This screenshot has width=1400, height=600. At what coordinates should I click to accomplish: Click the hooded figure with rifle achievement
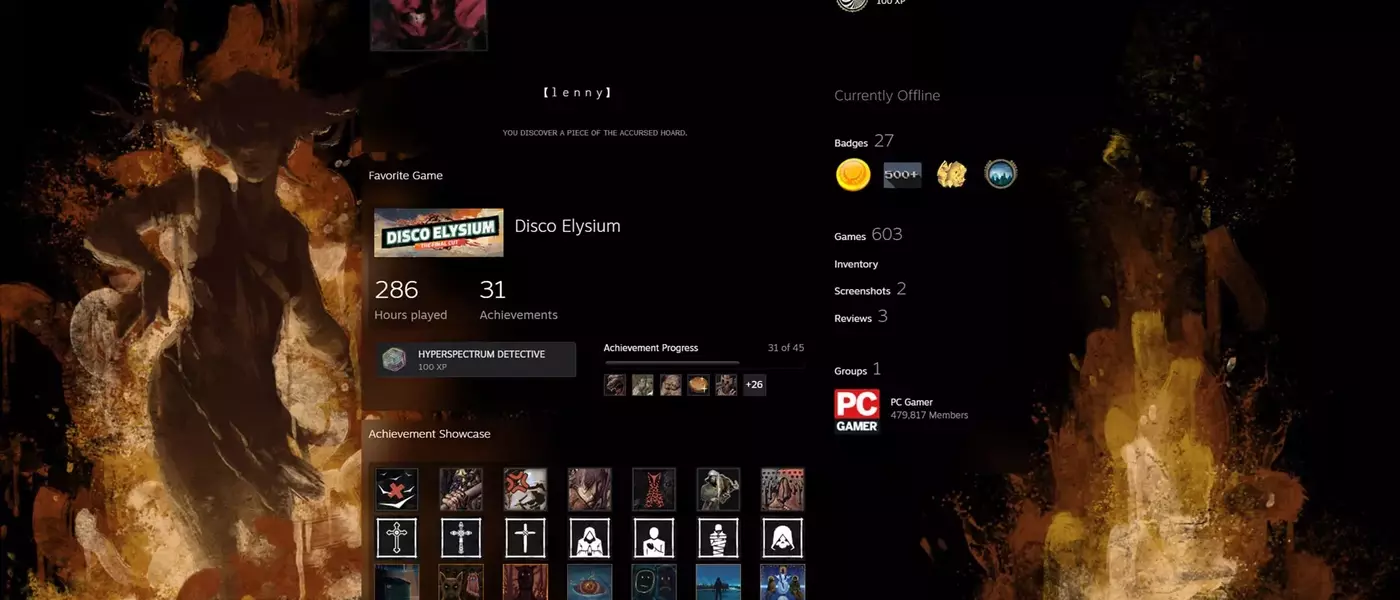click(718, 490)
